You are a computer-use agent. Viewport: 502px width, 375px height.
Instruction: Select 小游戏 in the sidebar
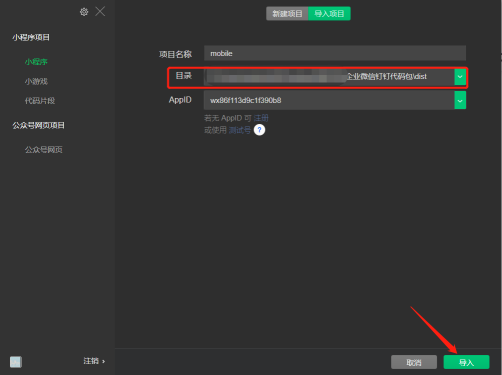click(36, 81)
